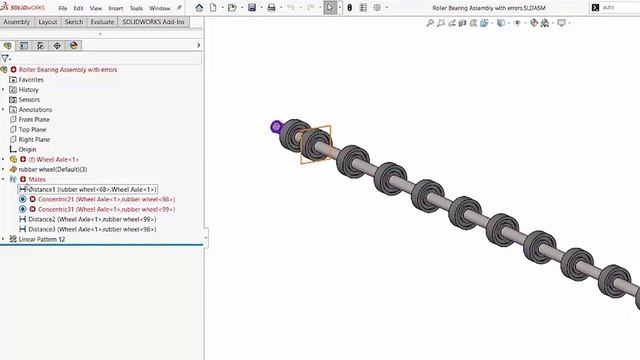Screen dimensions: 640x360
Task: Switch to DisplayManager tab
Action: [73, 45]
